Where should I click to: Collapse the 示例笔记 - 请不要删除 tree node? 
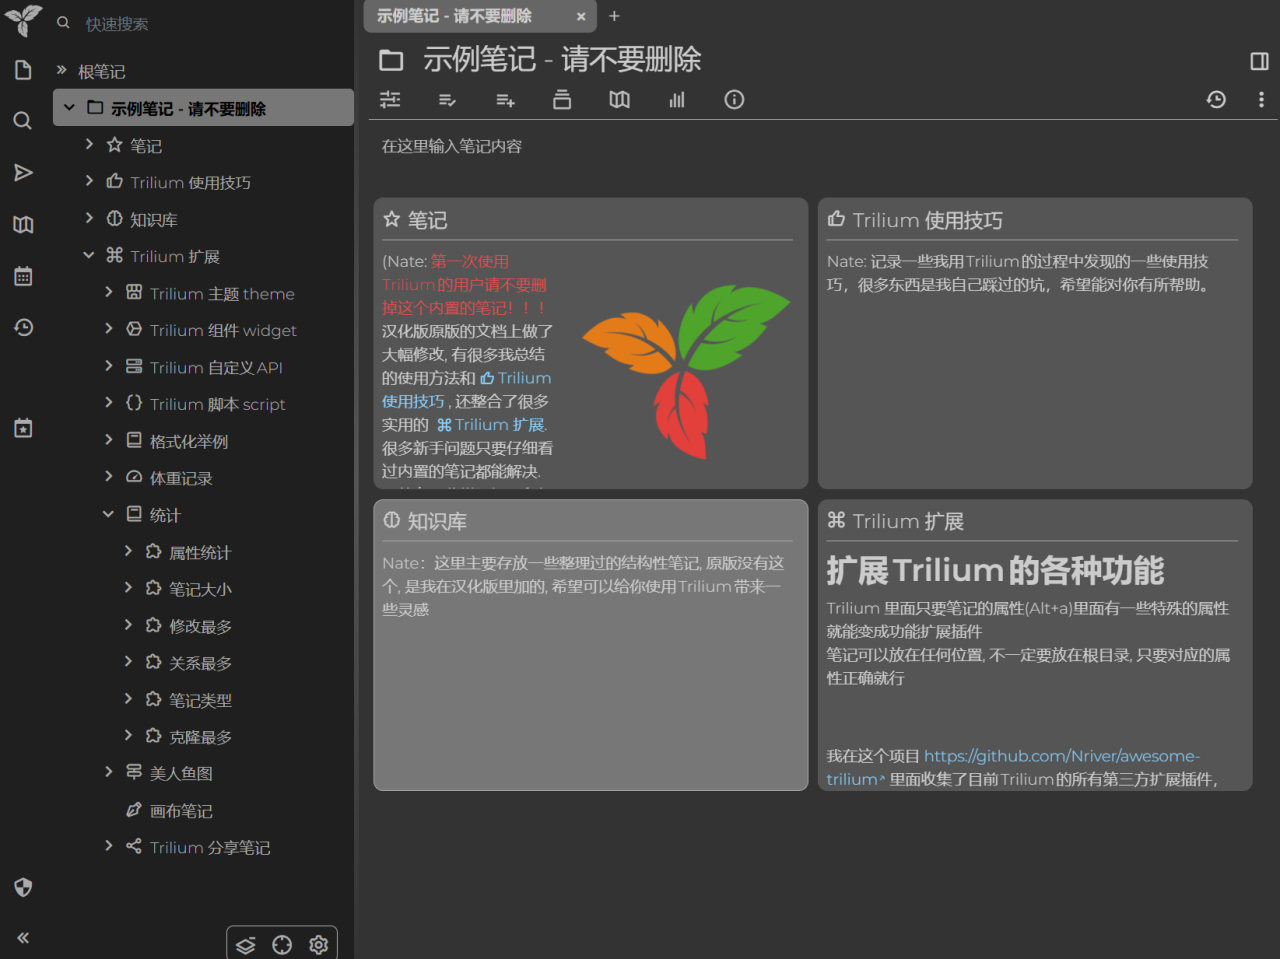pos(68,108)
